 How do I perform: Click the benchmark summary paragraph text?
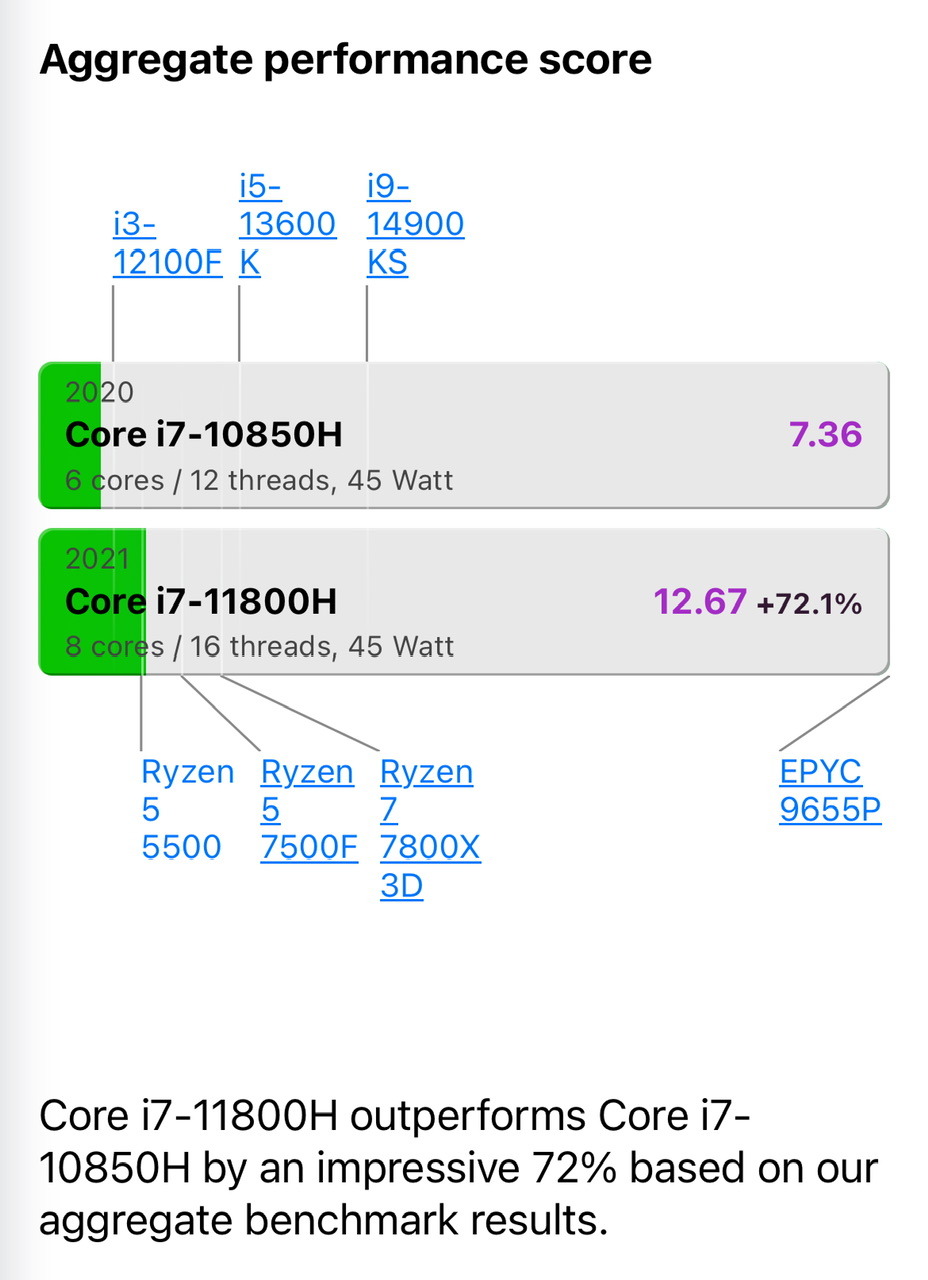pos(458,1168)
